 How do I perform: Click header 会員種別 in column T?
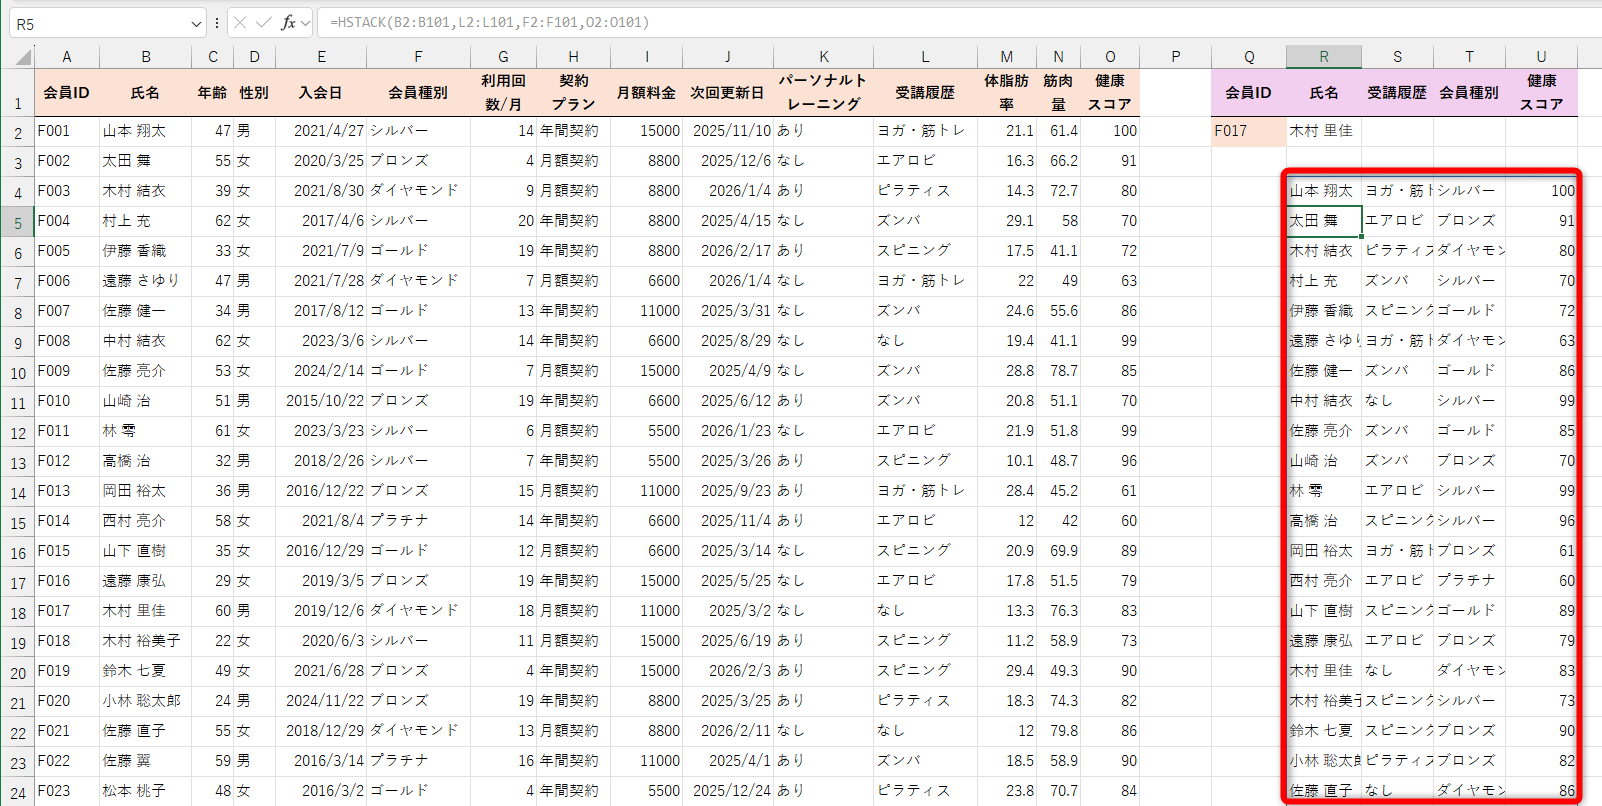coord(1469,92)
